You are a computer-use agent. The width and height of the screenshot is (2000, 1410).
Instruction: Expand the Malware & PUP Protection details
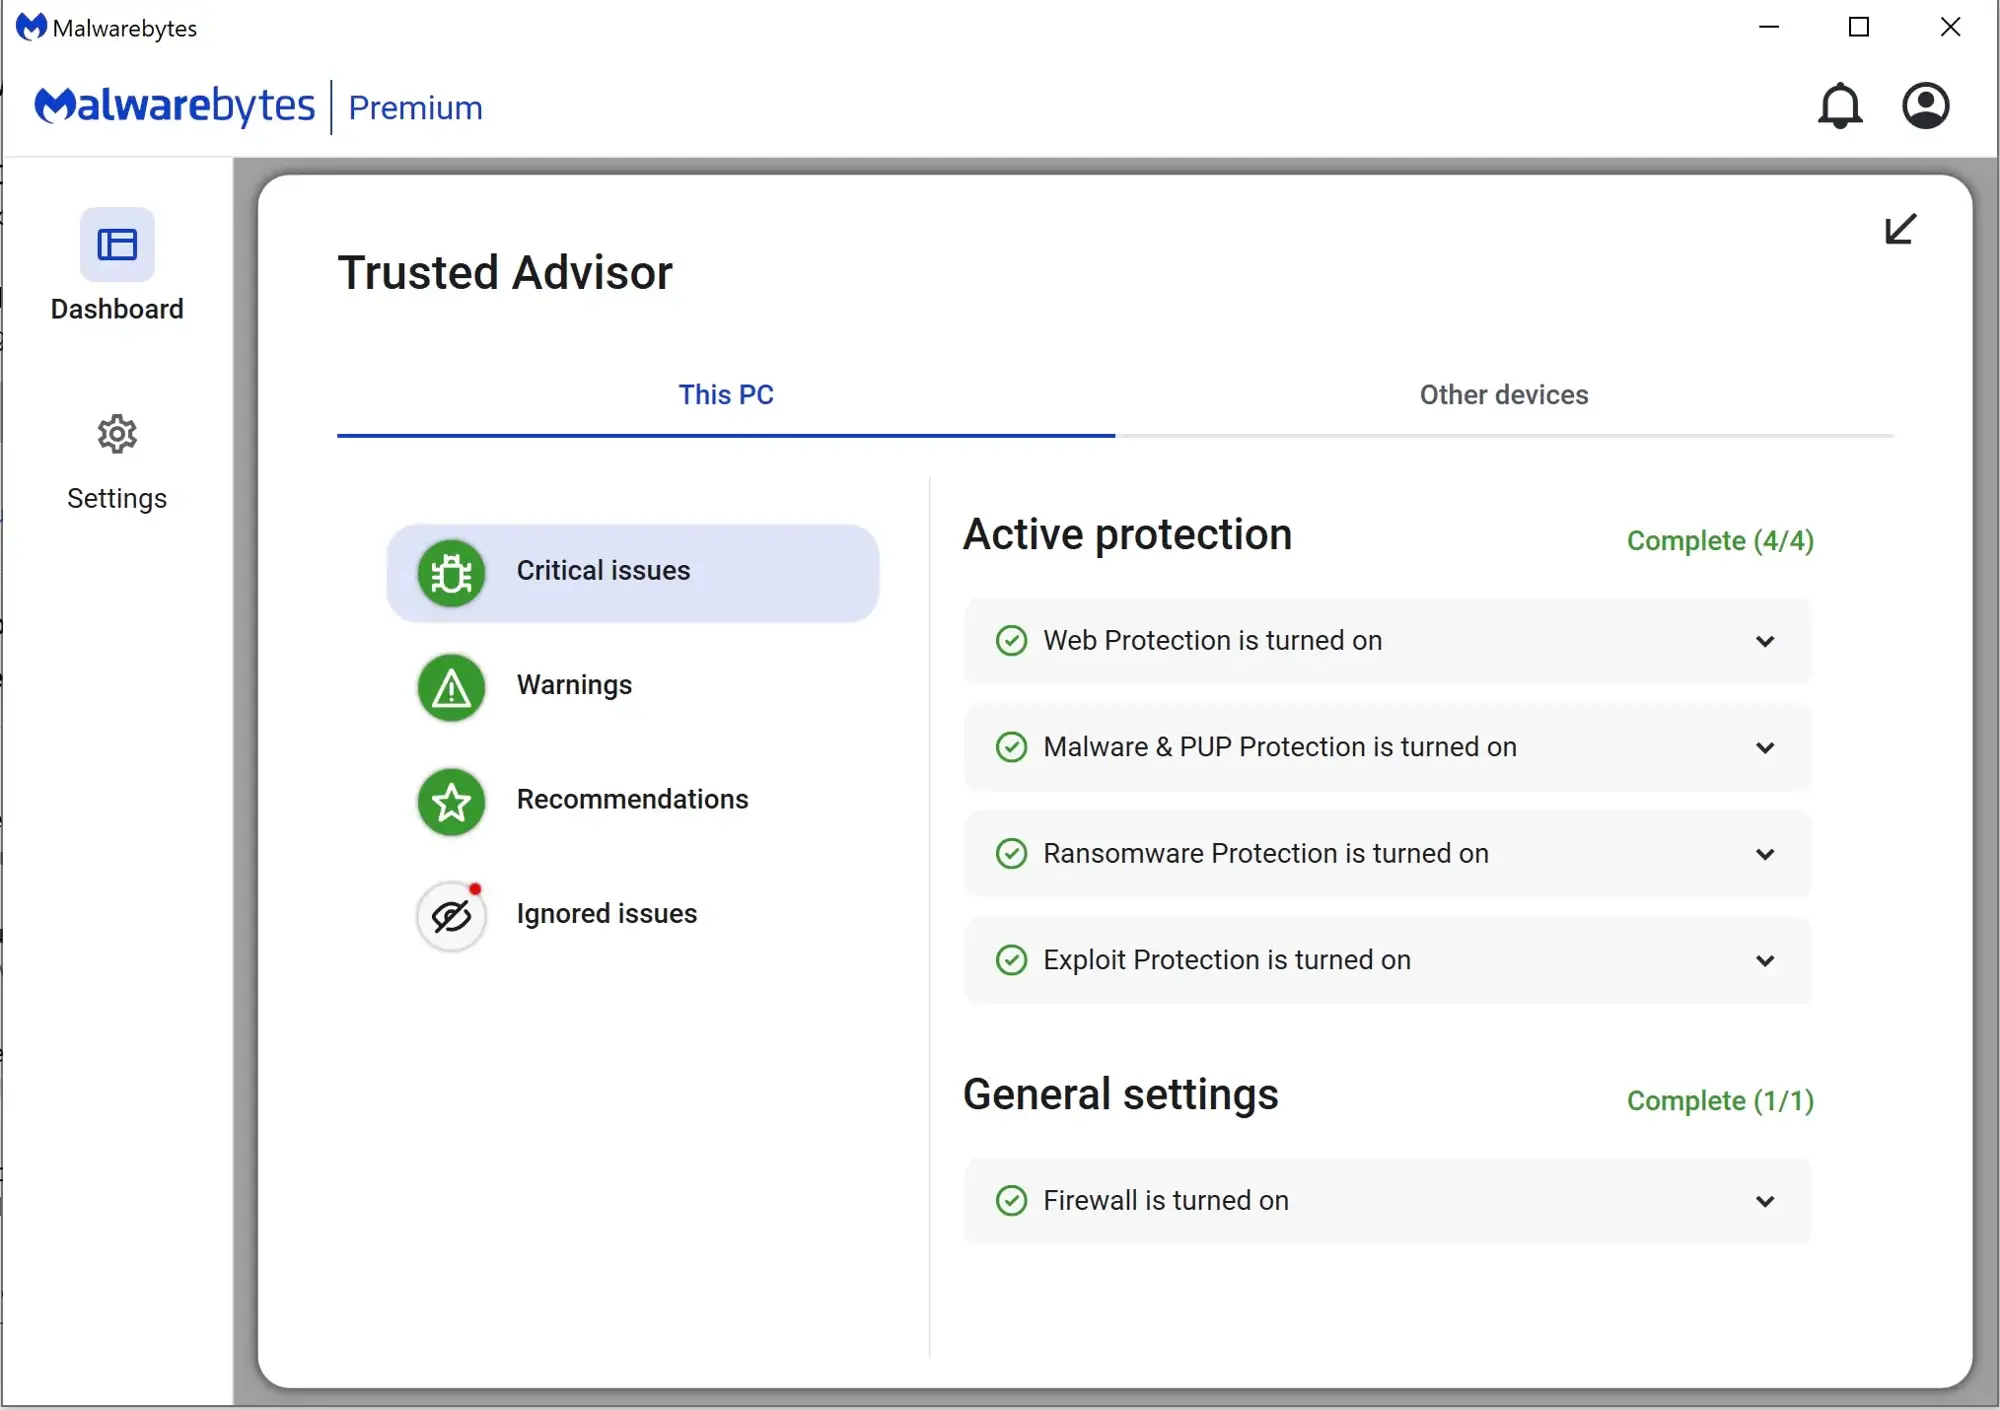[1765, 746]
